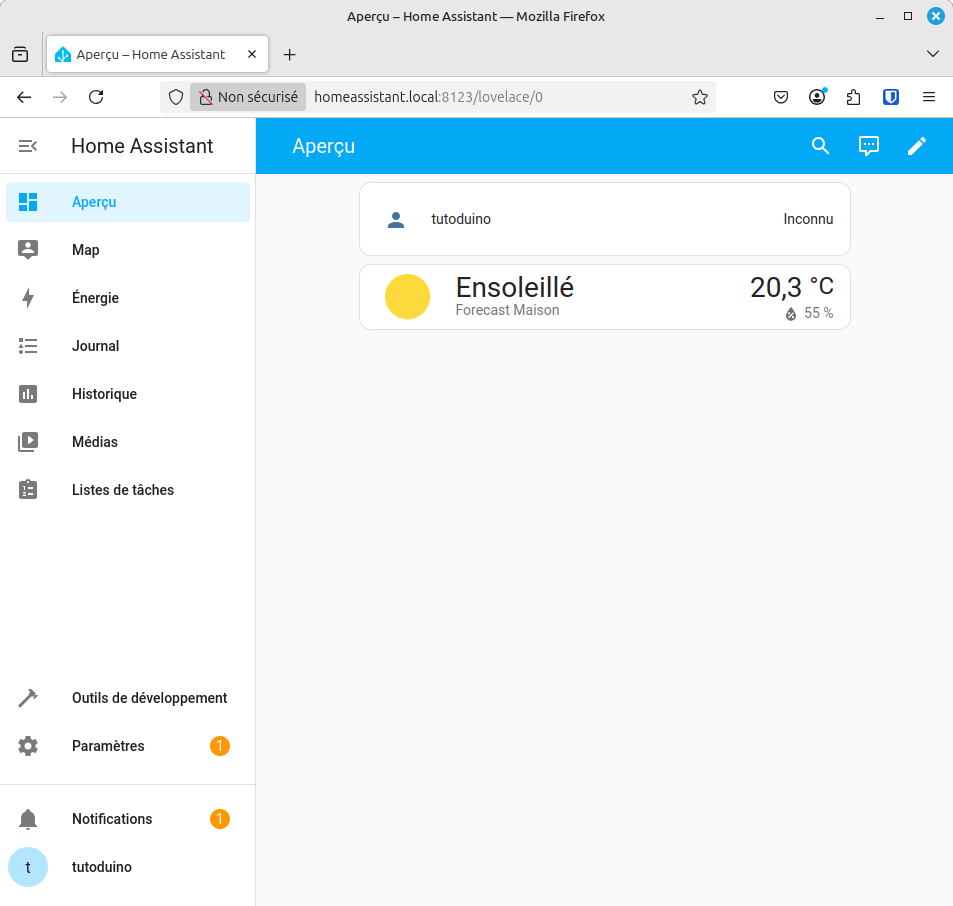Edit the dashboard with pencil icon
The height and width of the screenshot is (906, 953).
[917, 146]
